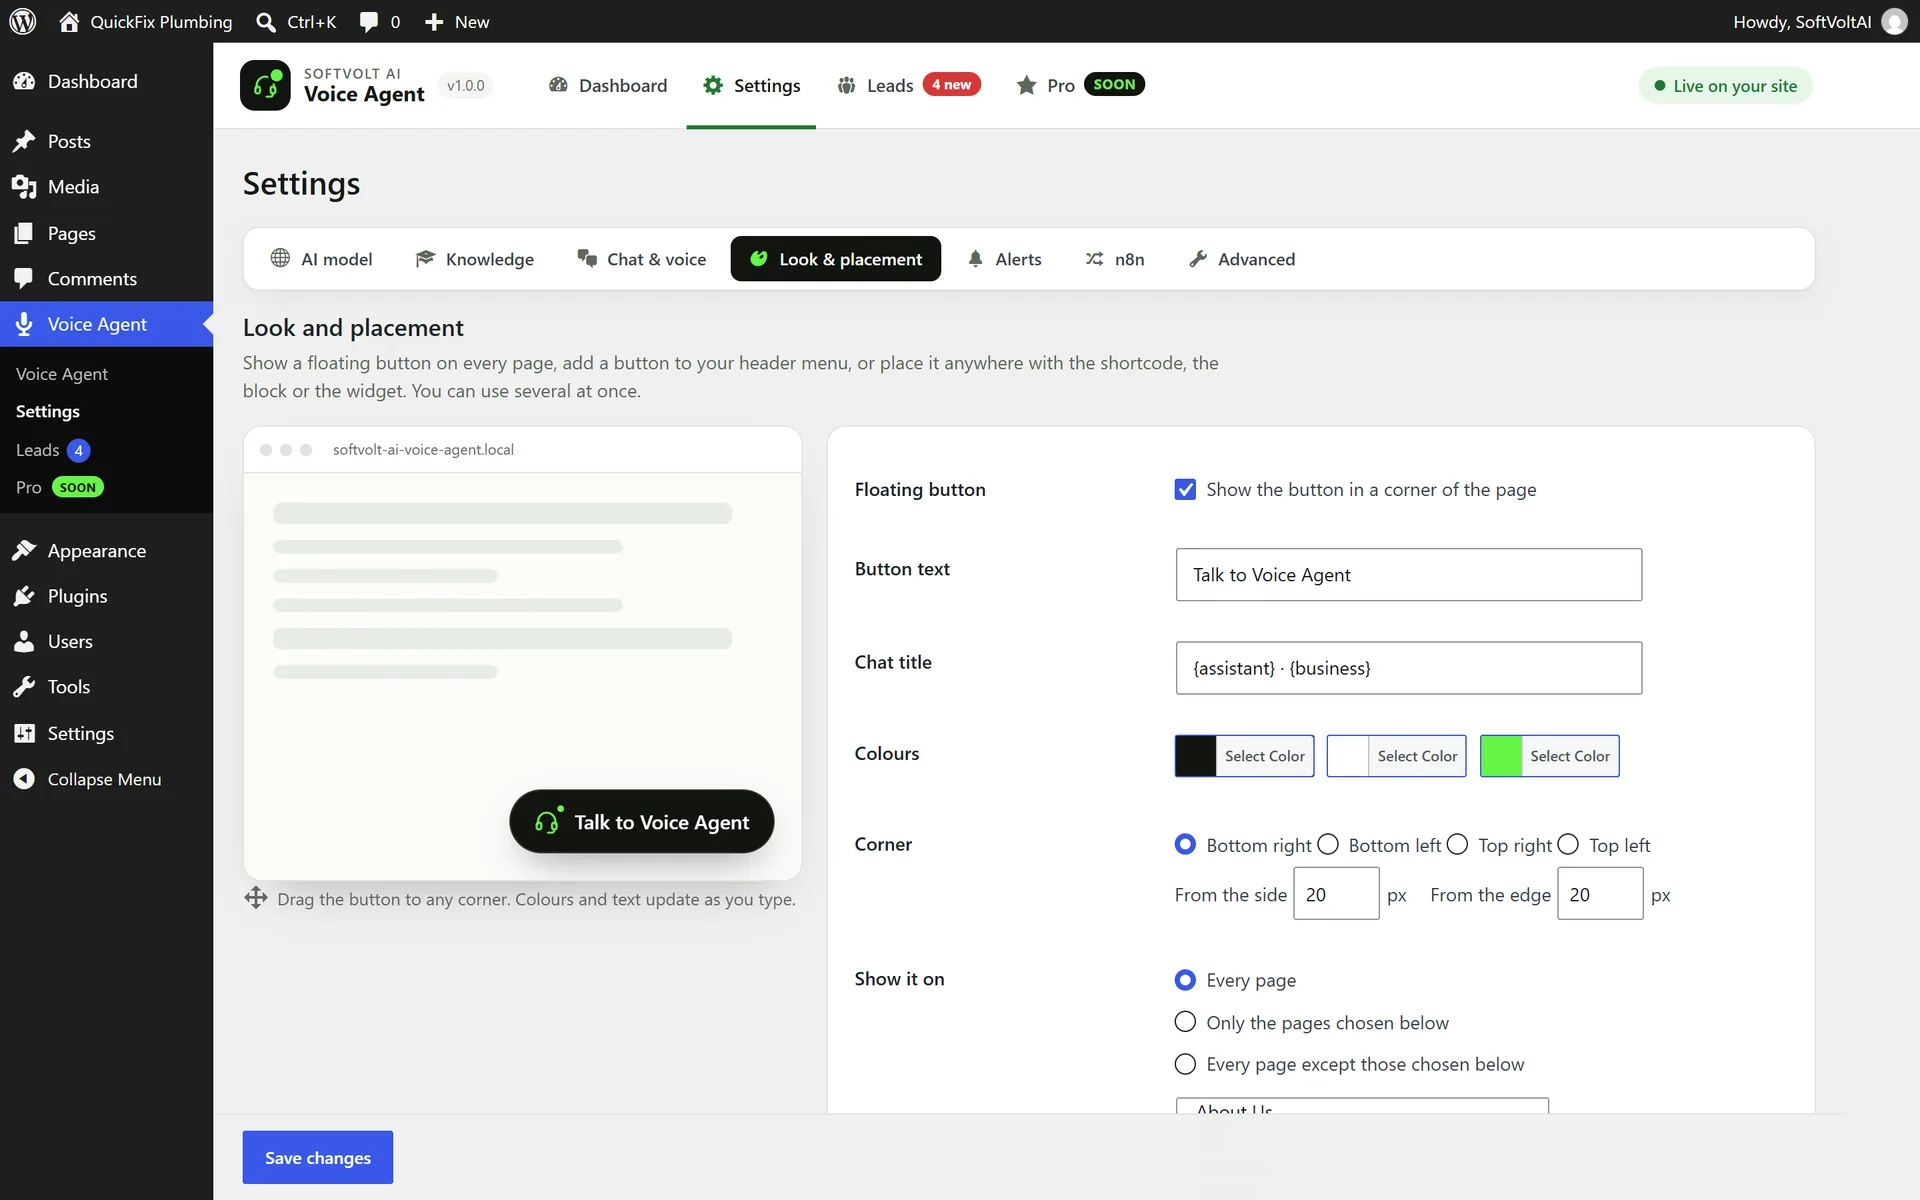Open the n8n tab
This screenshot has height=1200, width=1920.
click(1115, 259)
